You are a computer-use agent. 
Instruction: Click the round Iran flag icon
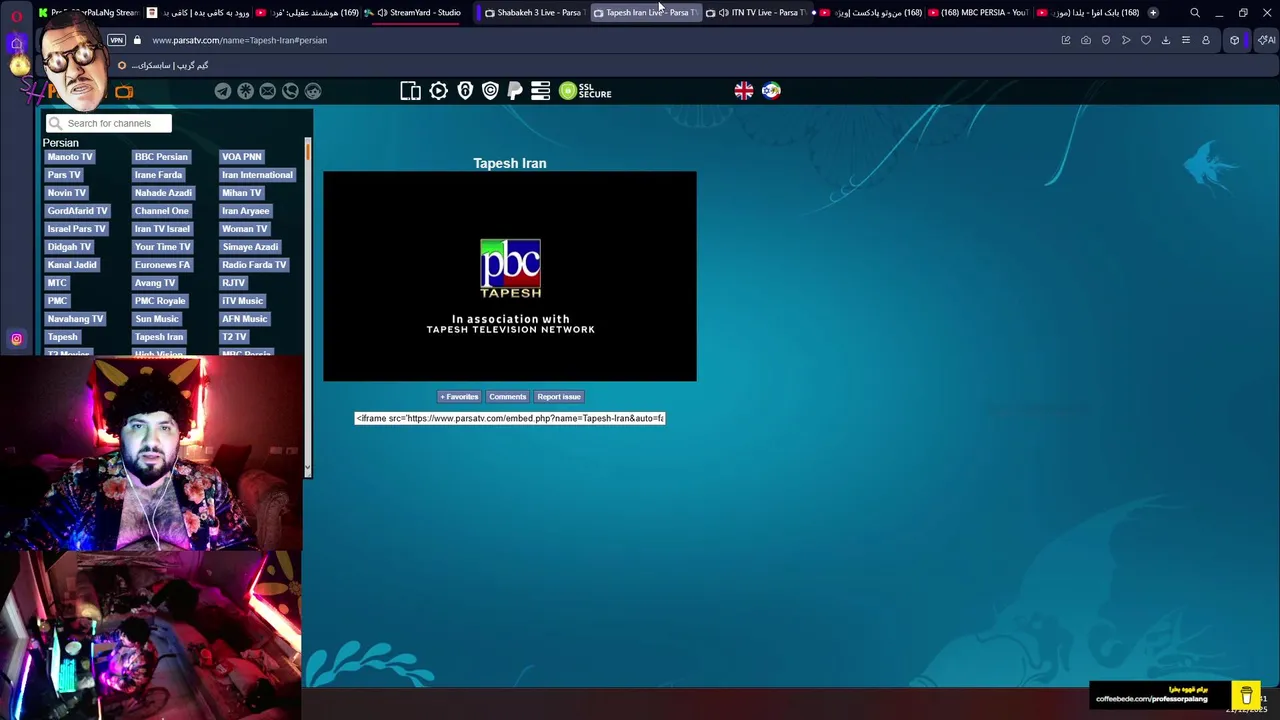(771, 91)
